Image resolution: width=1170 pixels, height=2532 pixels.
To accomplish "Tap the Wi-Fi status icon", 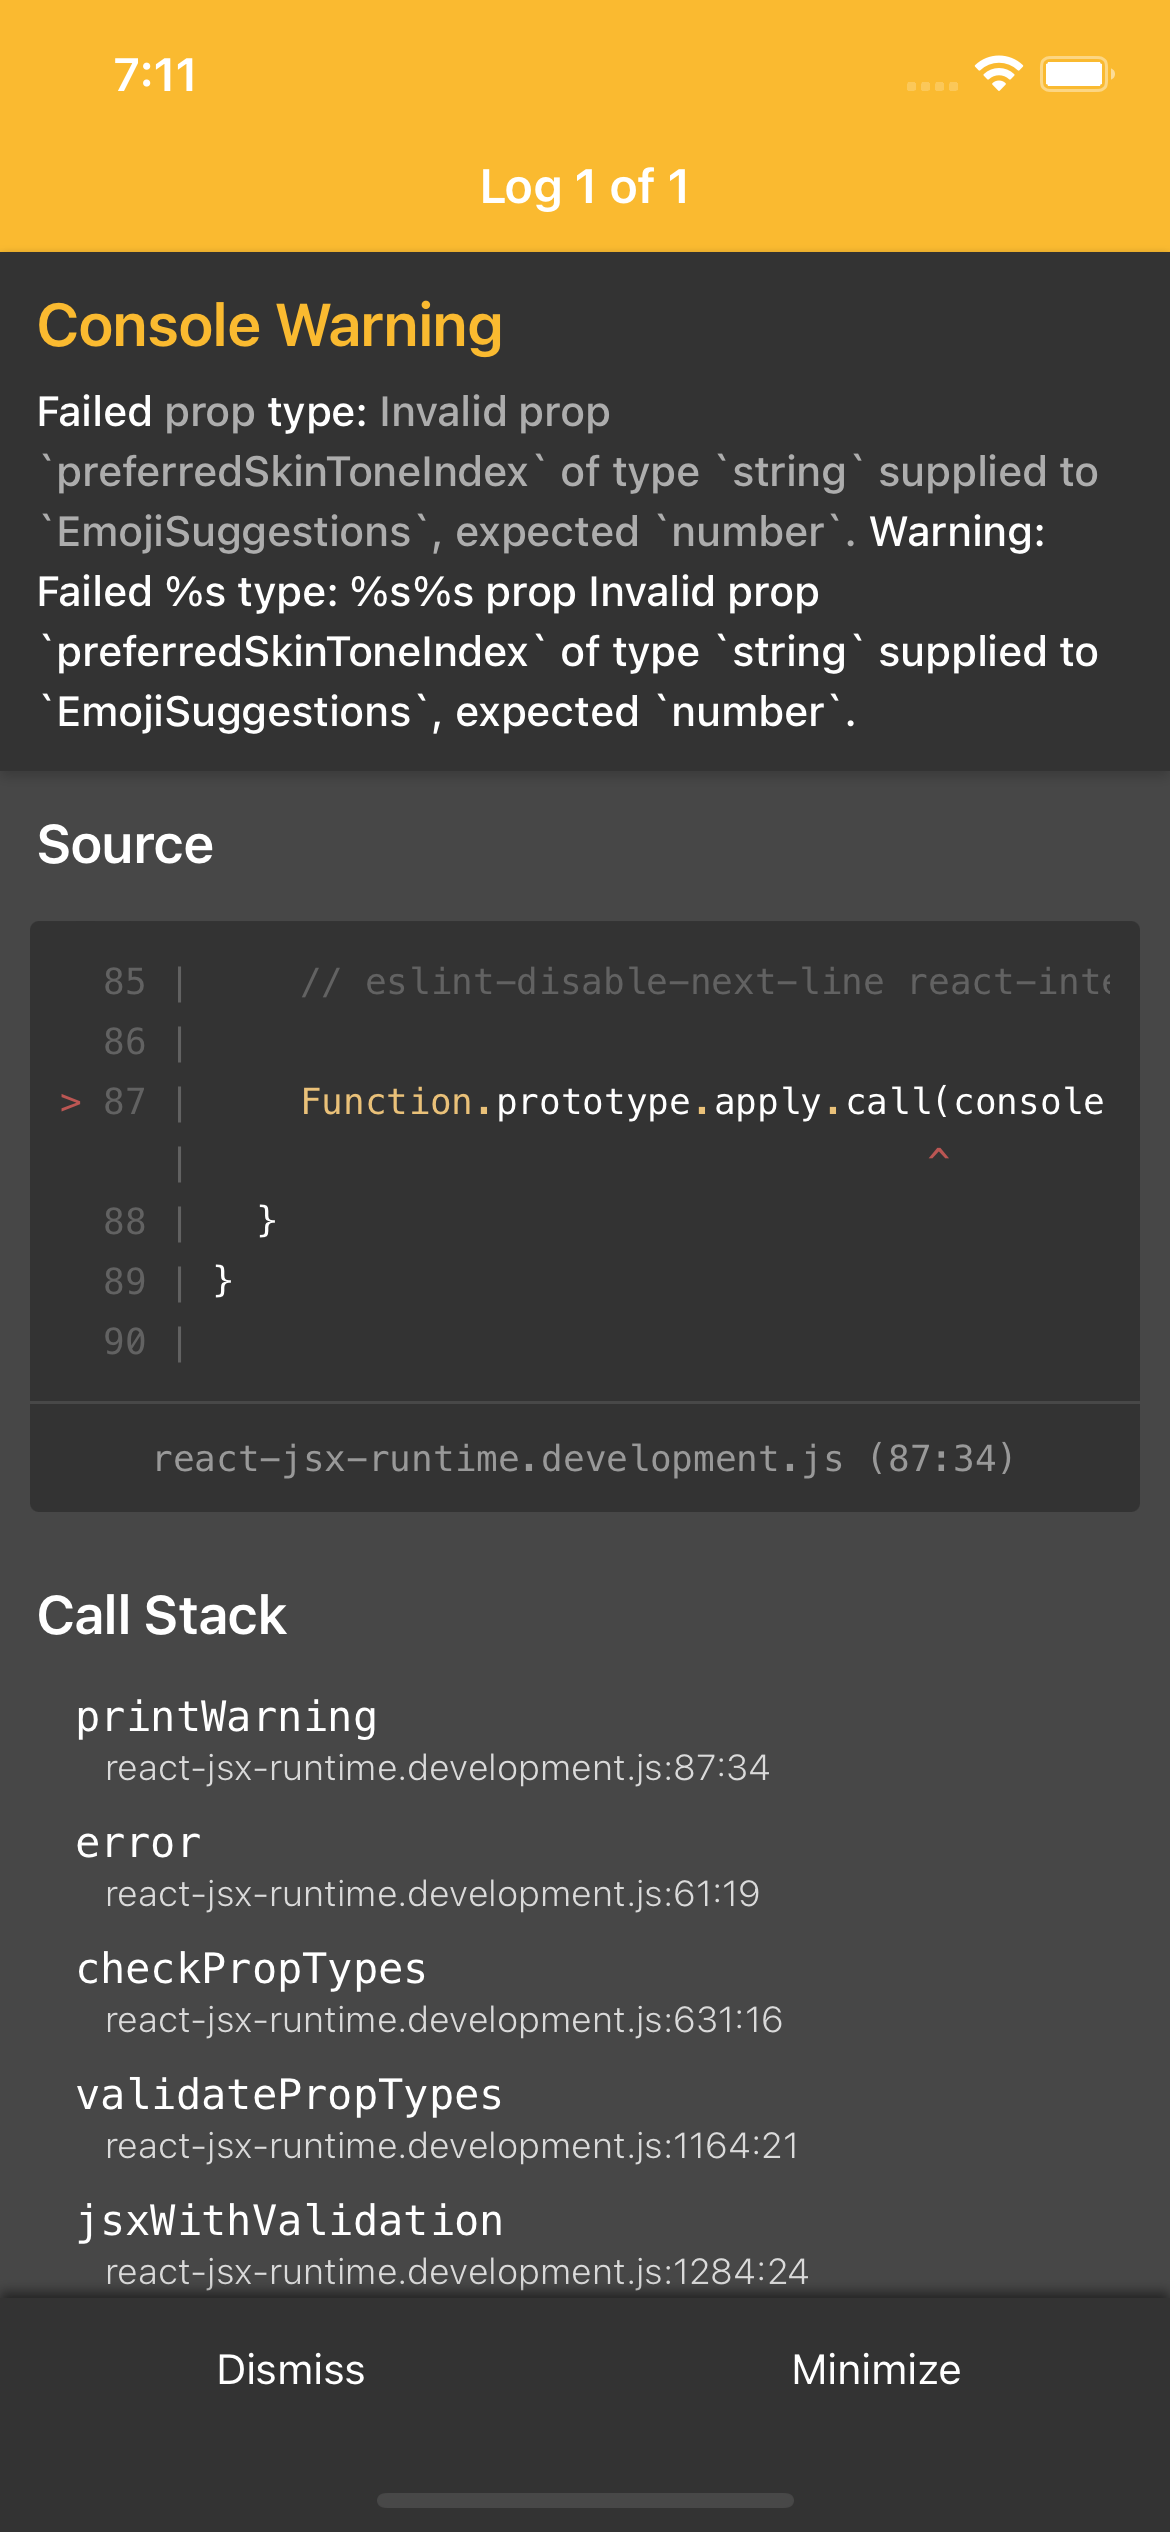I will click(x=998, y=75).
